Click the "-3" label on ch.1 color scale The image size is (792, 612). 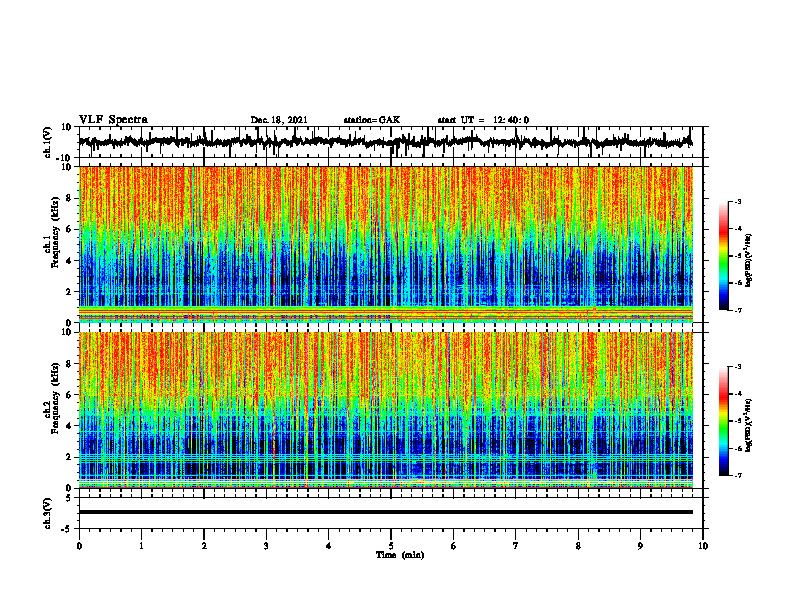pos(738,201)
